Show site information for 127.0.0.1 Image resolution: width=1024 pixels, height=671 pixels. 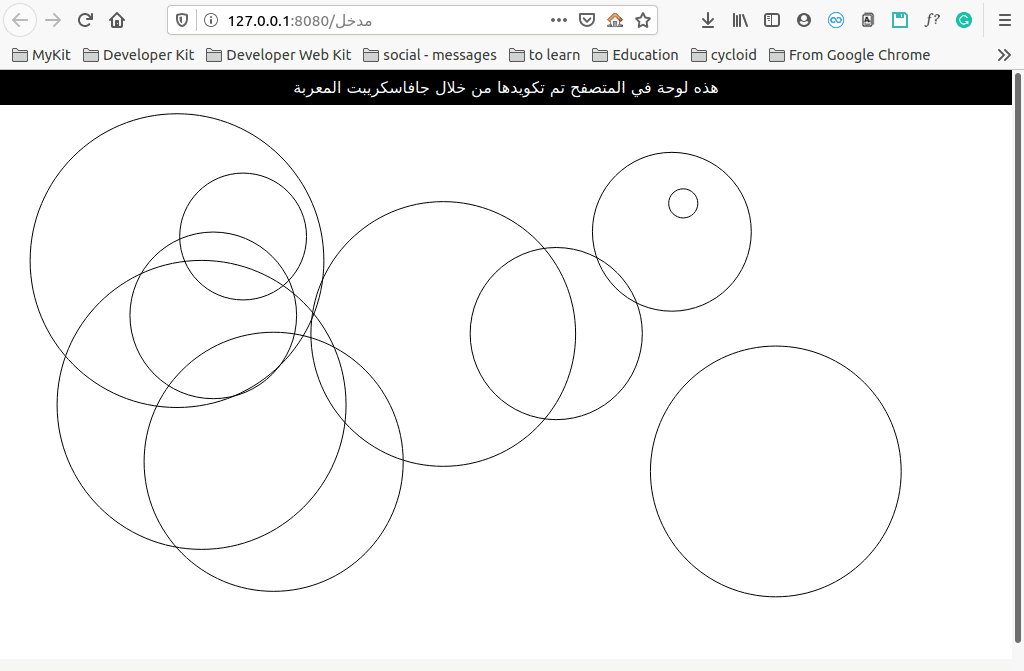210,20
